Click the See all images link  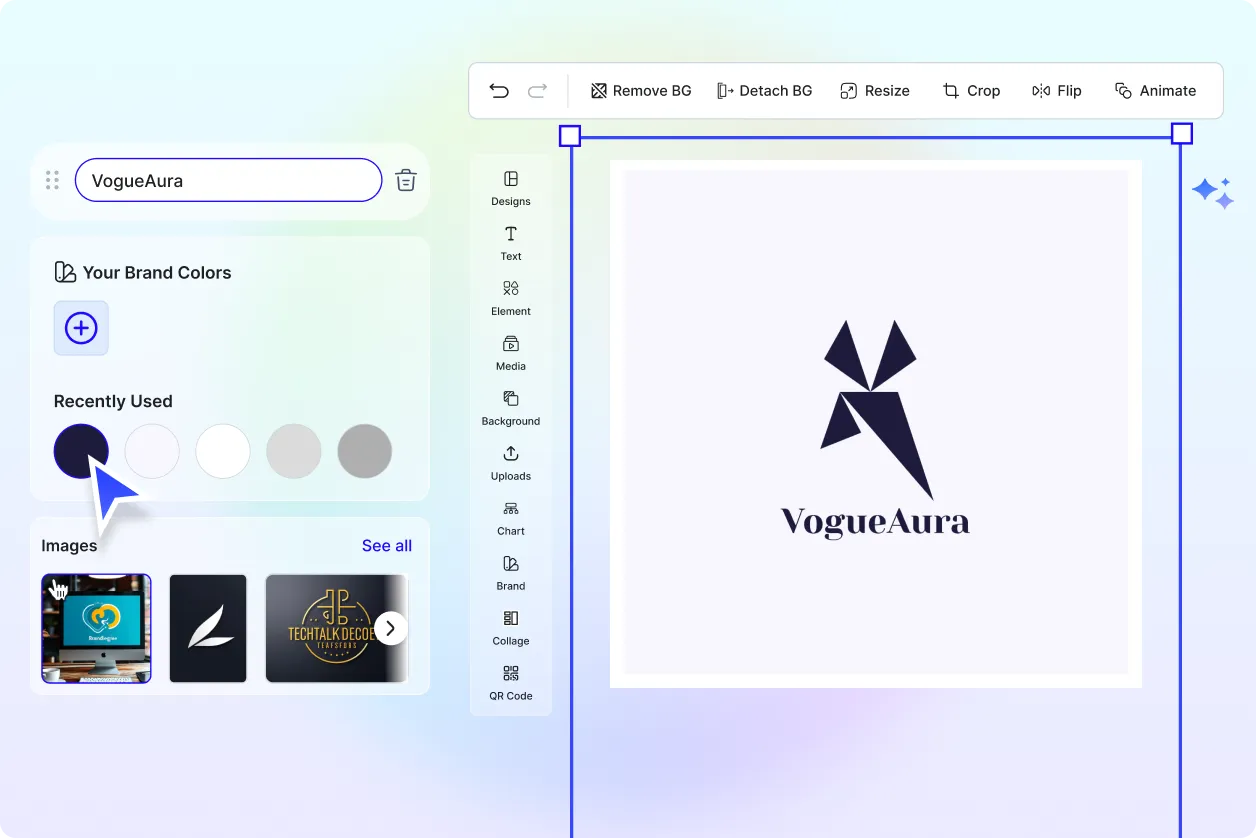pos(386,545)
